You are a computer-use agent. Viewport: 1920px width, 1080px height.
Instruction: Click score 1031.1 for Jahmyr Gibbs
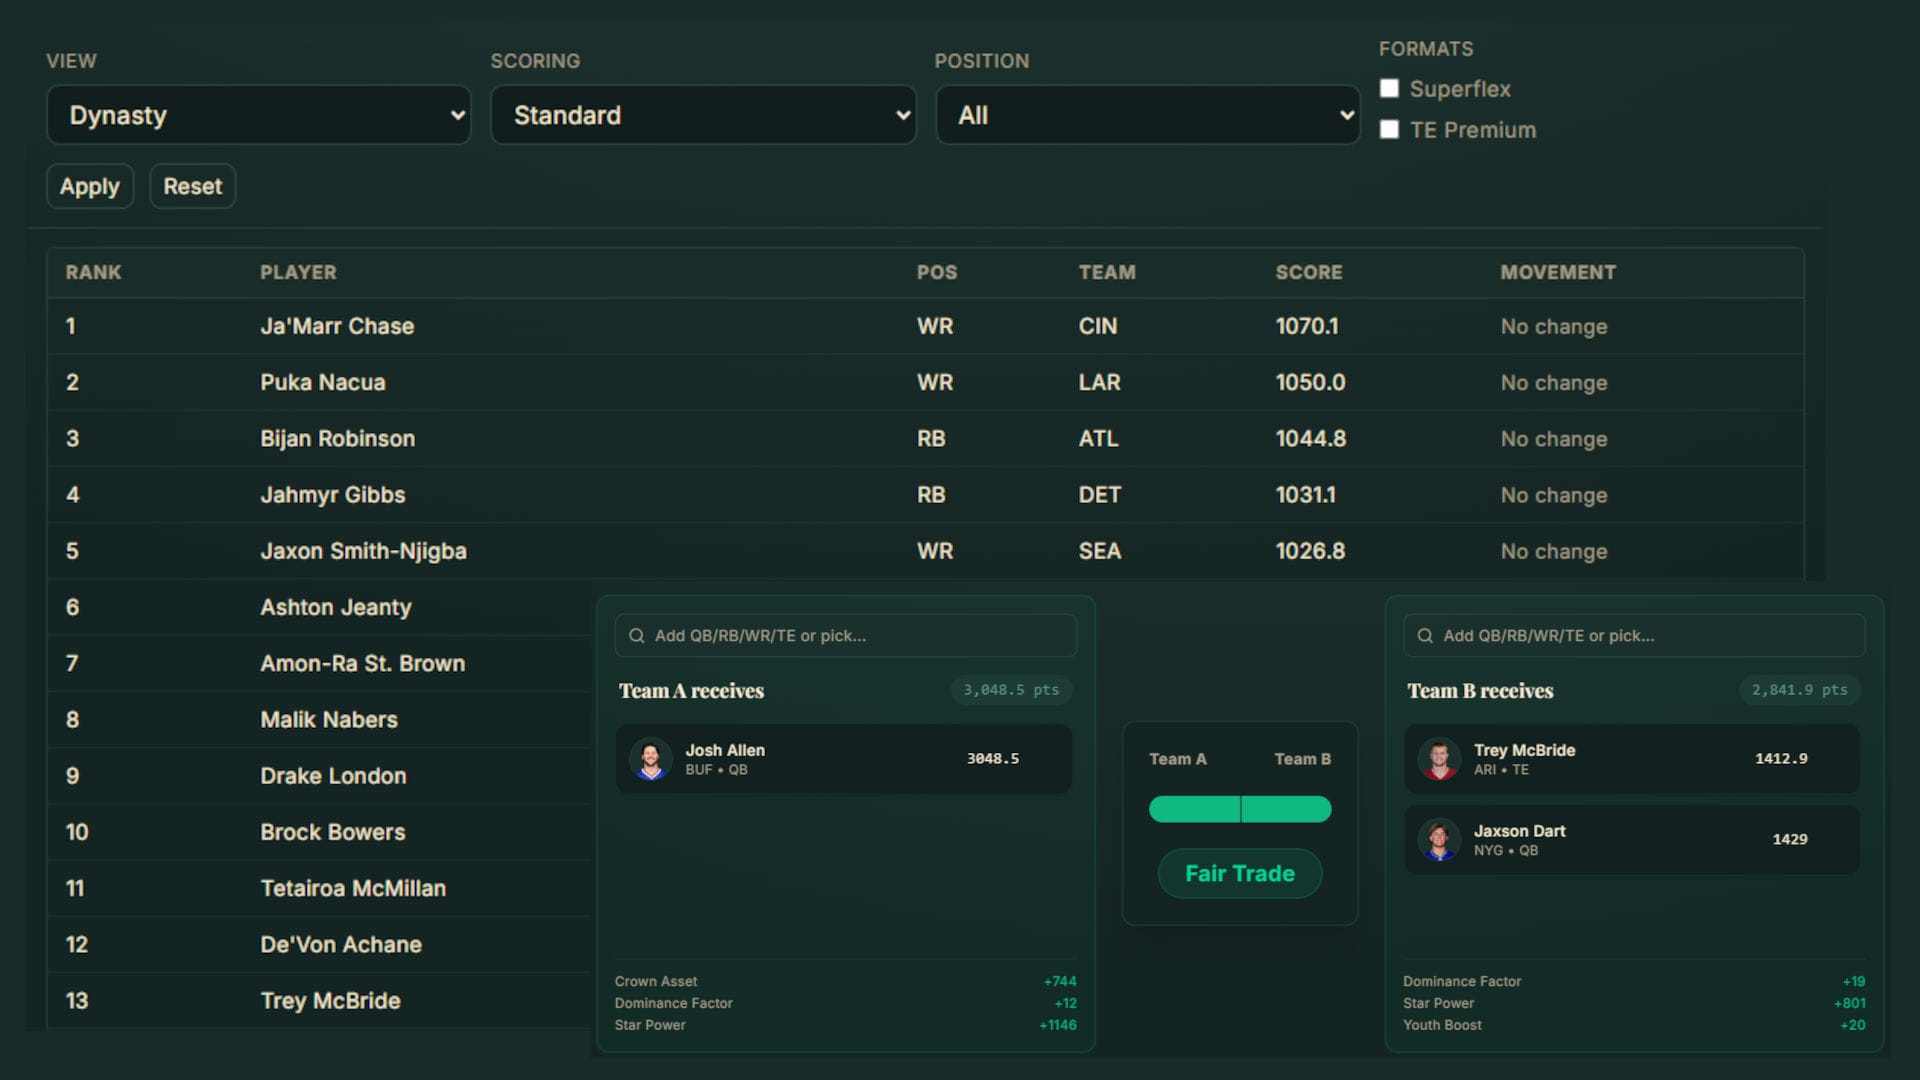click(x=1305, y=494)
